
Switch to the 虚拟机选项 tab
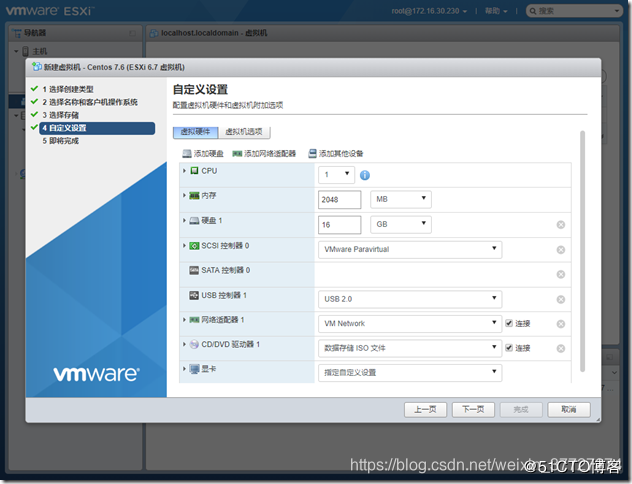point(244,132)
